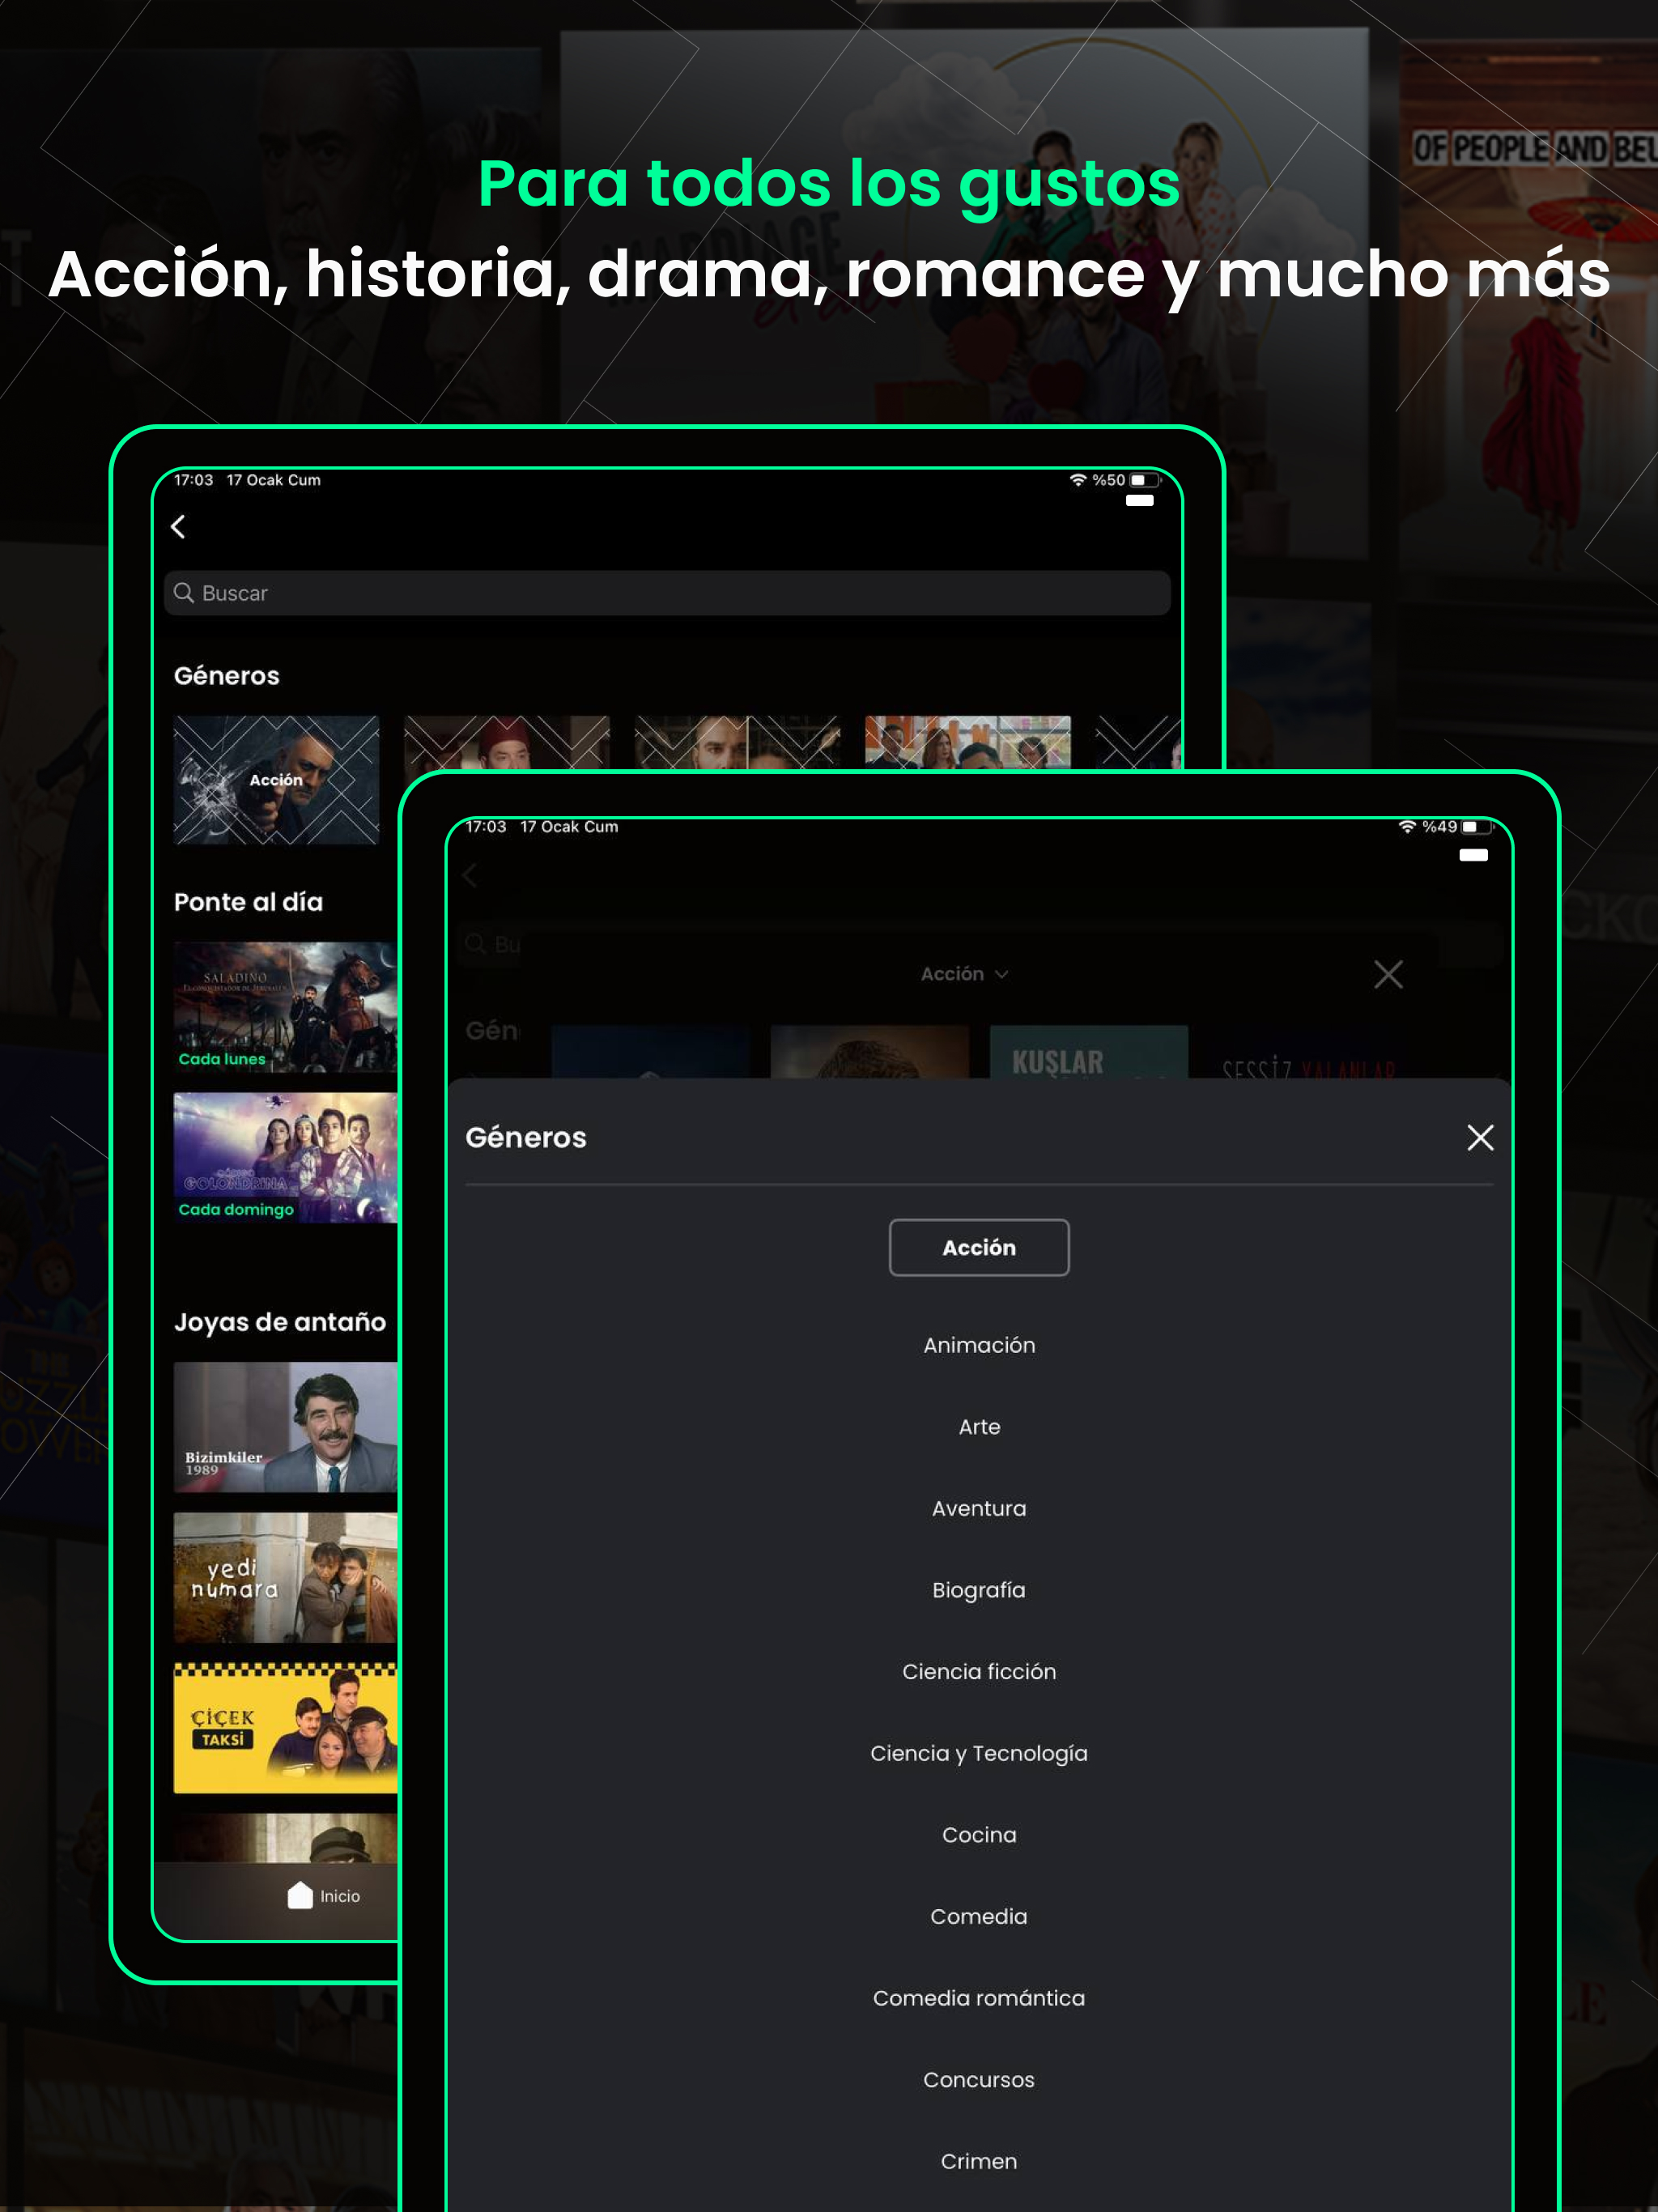The height and width of the screenshot is (2212, 1658).
Task: Open the Bizimkiler 1989 thumbnail
Action: point(285,1427)
